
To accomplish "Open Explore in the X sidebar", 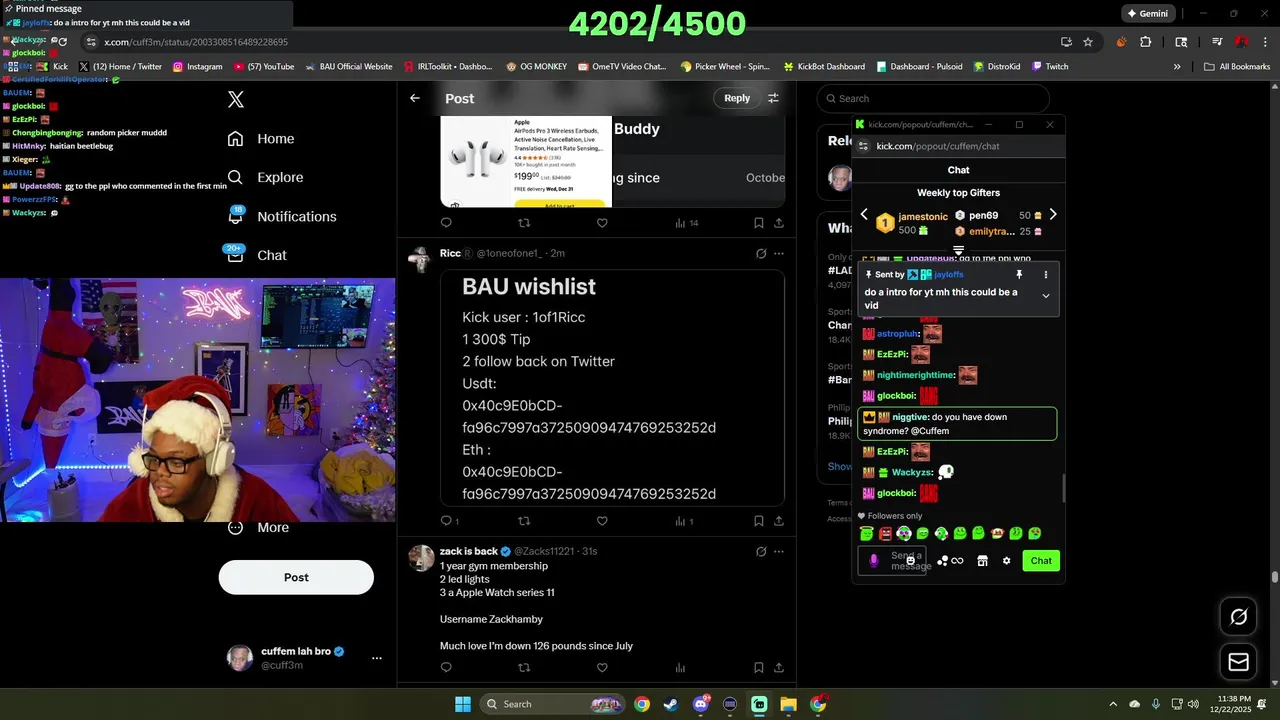I will coord(265,177).
